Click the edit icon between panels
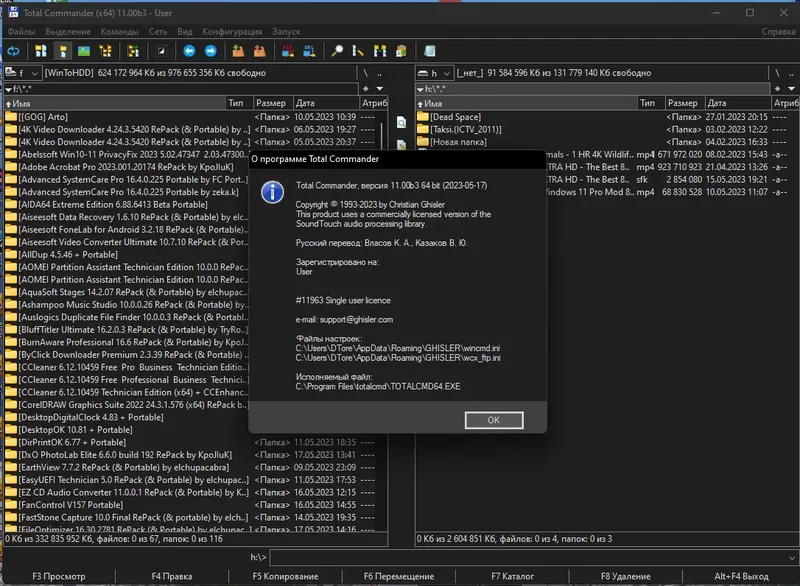Screen dimensions: 800x586 click(402, 144)
